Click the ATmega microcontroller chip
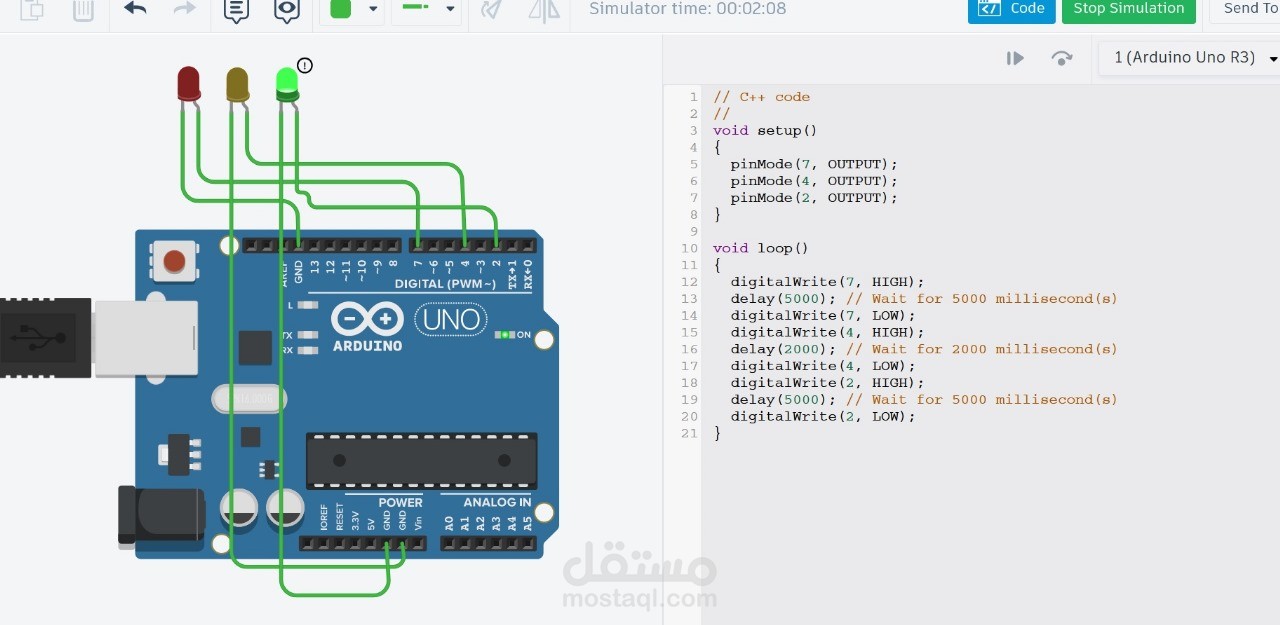The height and width of the screenshot is (625, 1280). [421, 461]
